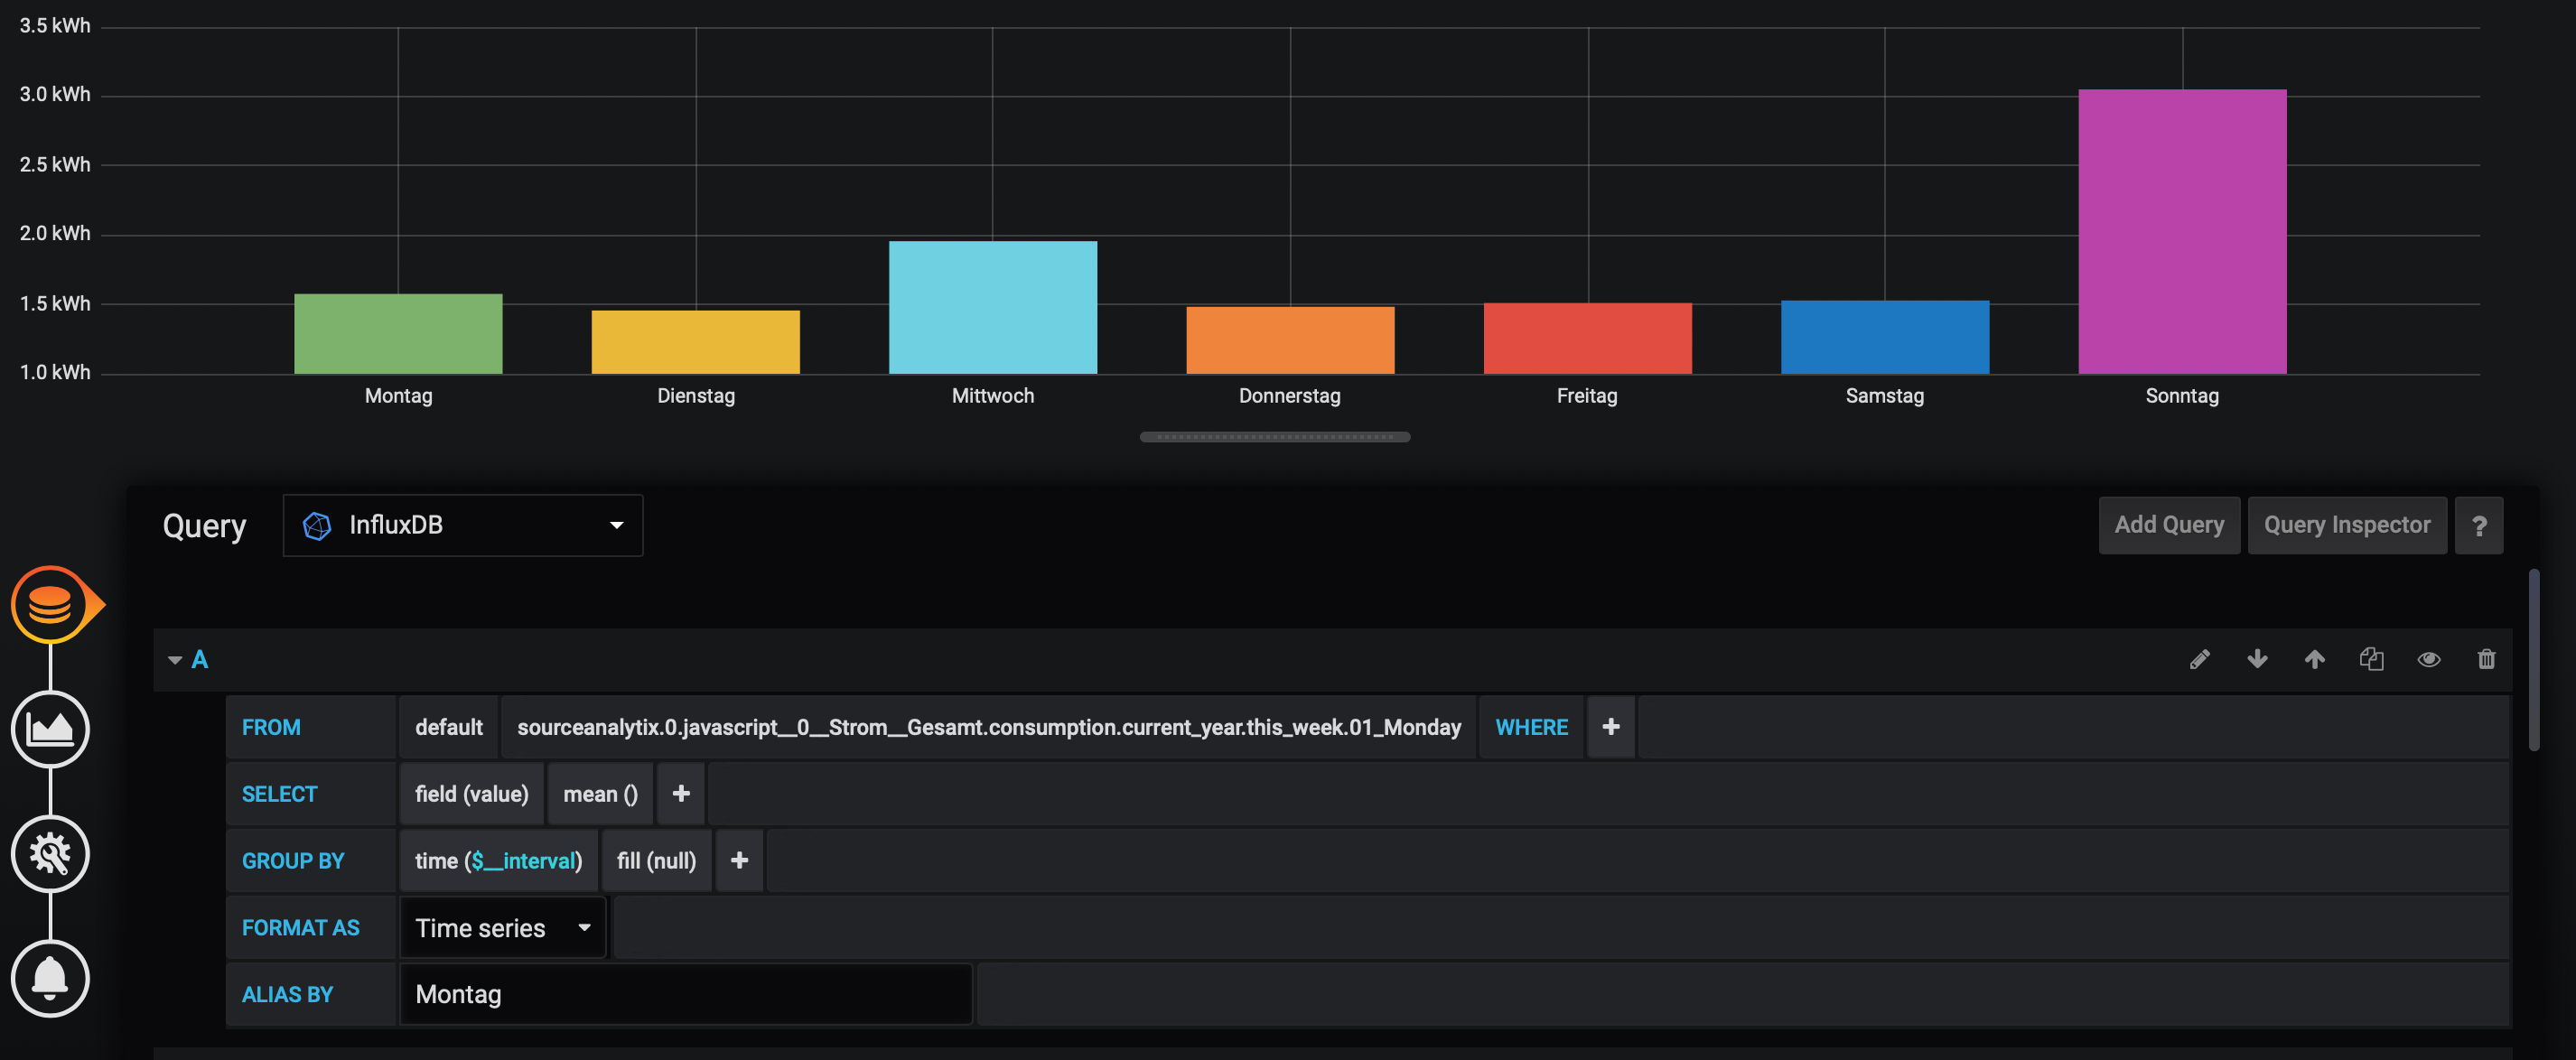Open the Visualization tab chart icon
Viewport: 2576px width, 1060px height.
[x=50, y=729]
